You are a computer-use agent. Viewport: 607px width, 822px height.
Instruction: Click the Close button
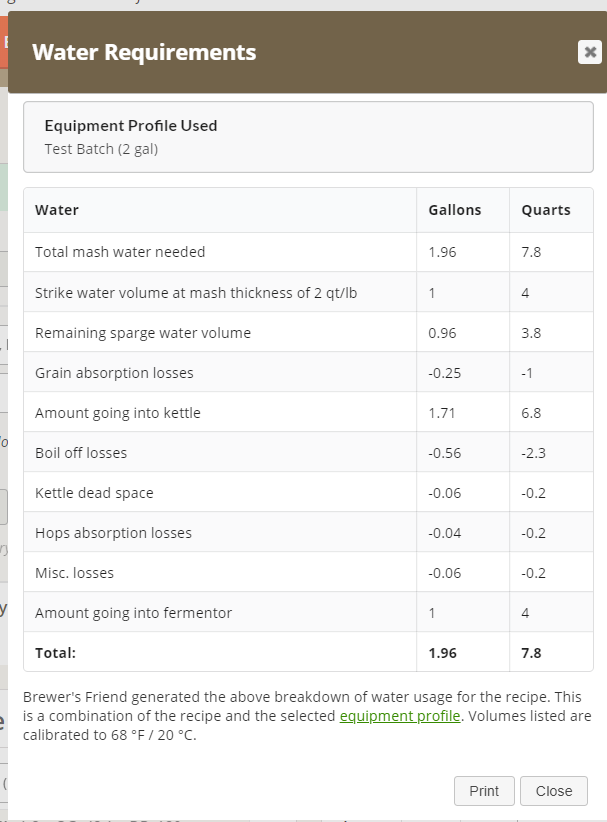tap(554, 791)
